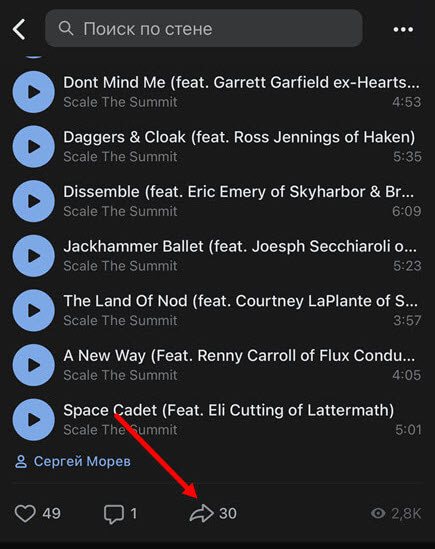
Task: Play the track The Land Of Nod
Action: pos(34,311)
